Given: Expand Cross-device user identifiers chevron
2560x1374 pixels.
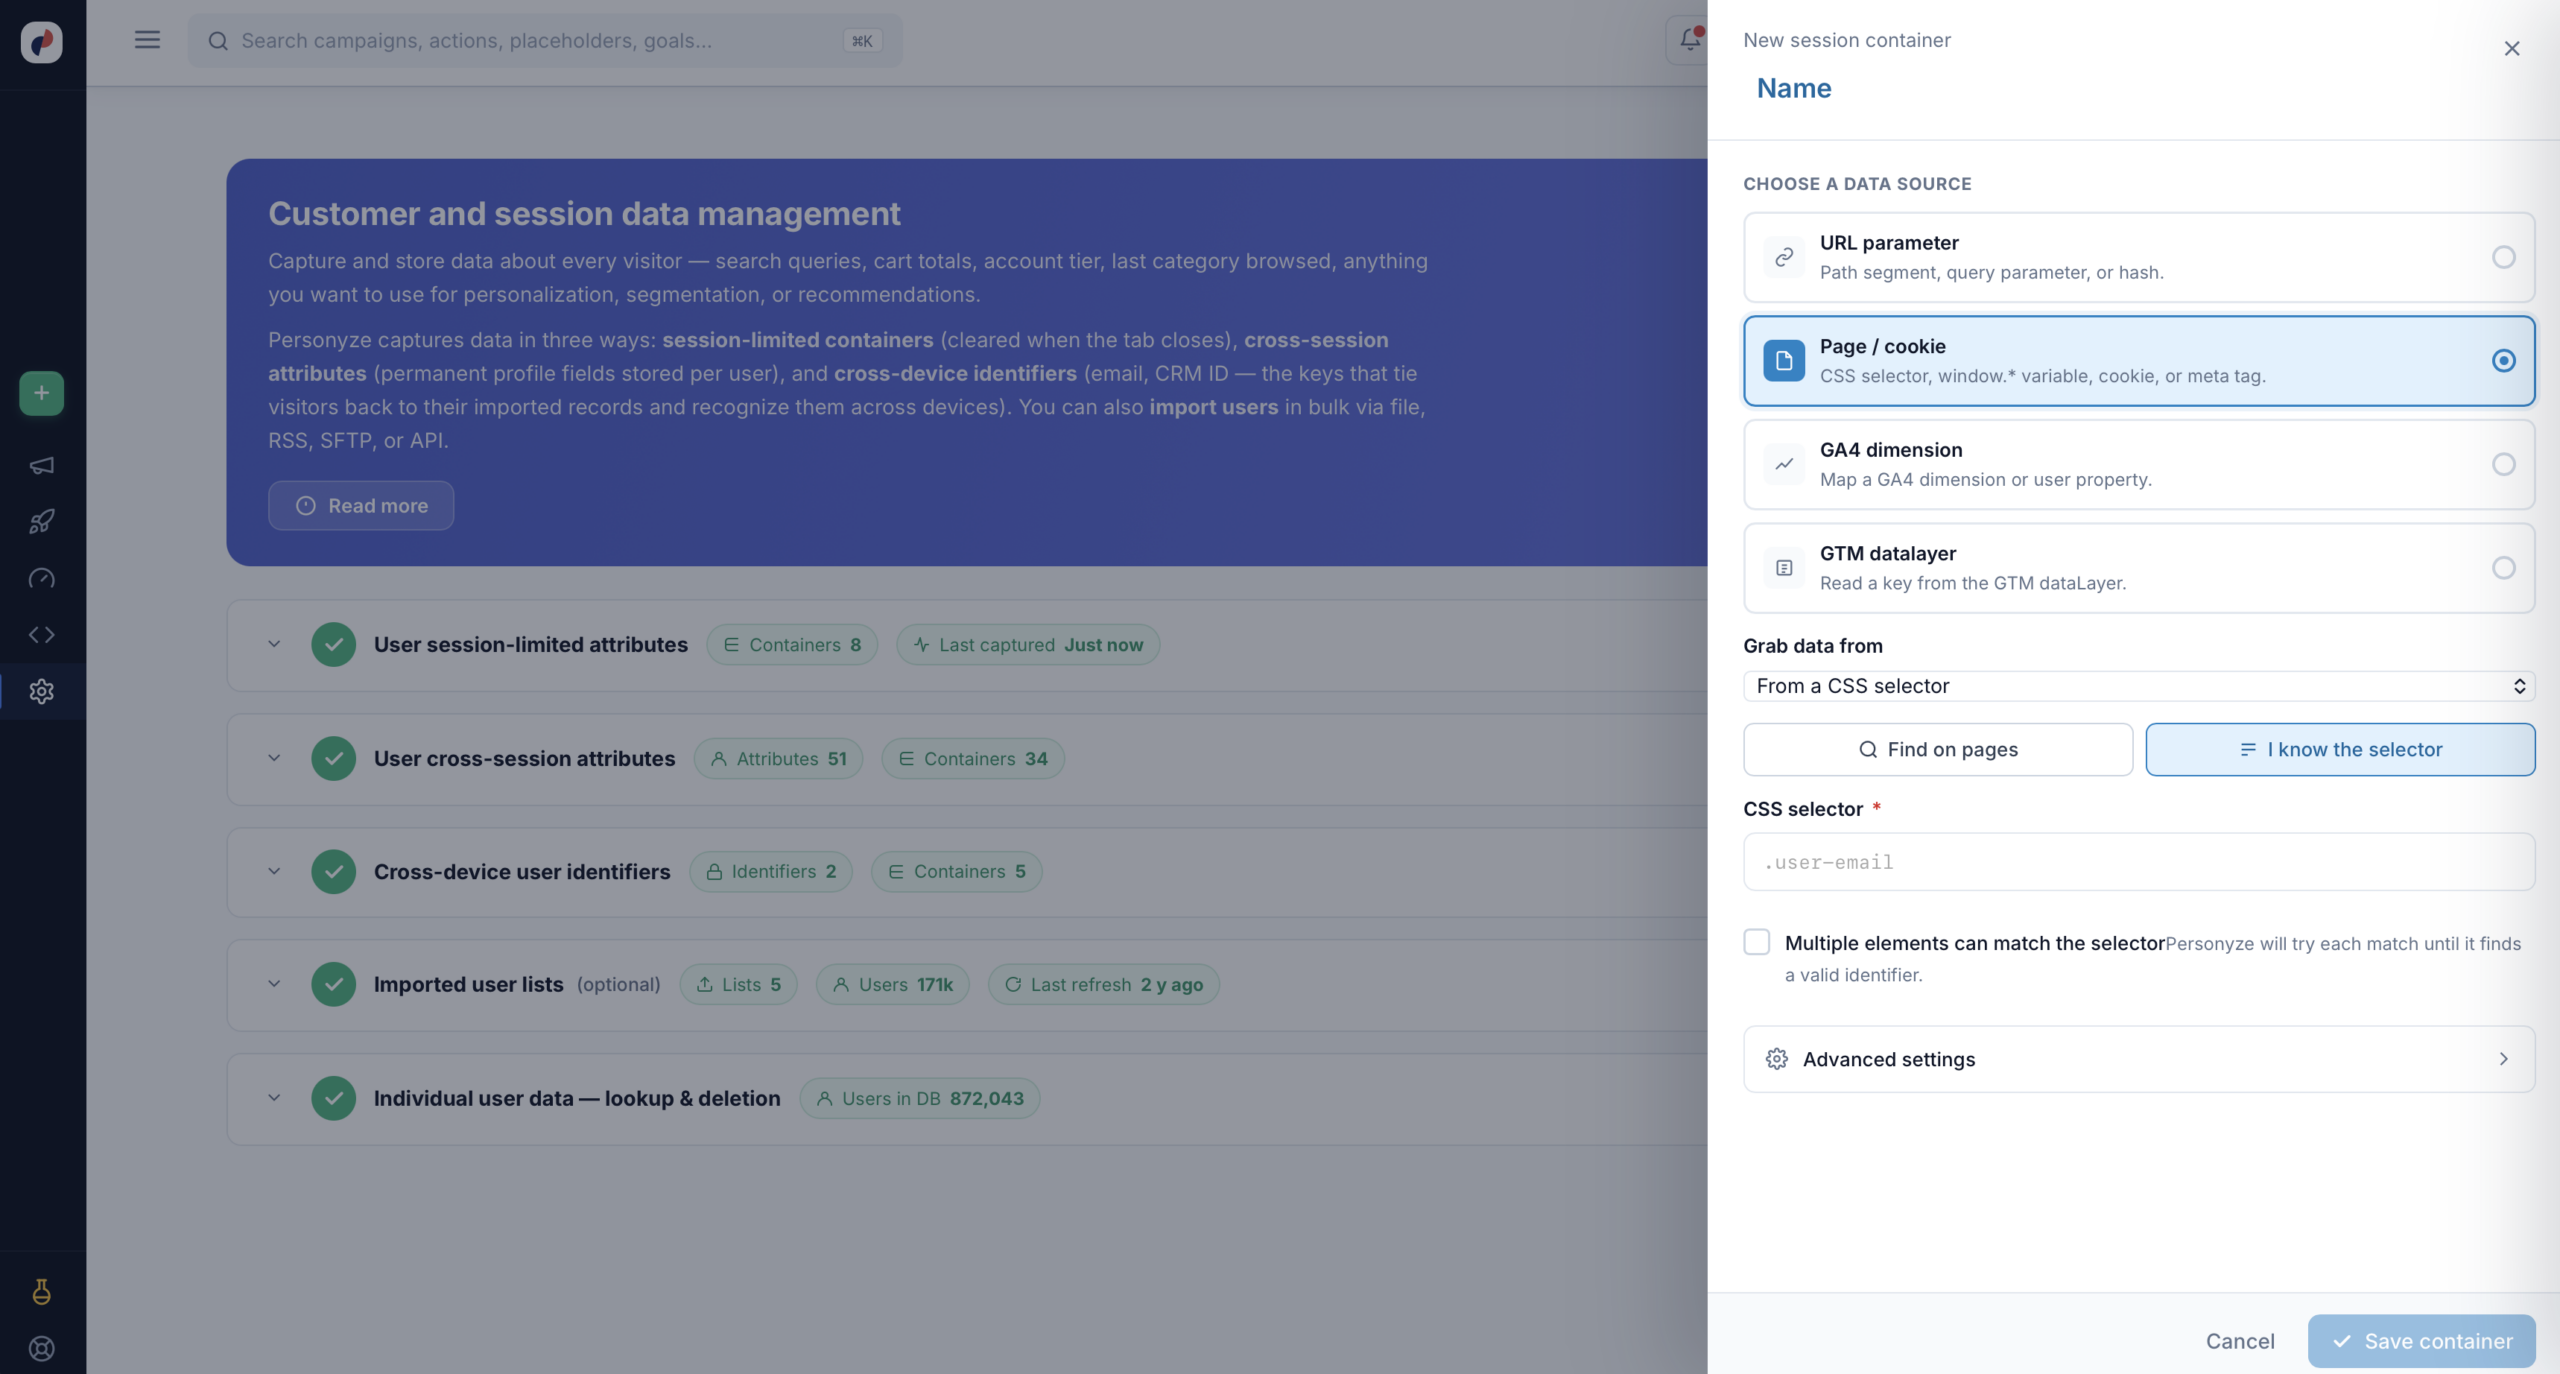Looking at the screenshot, I should 274,872.
